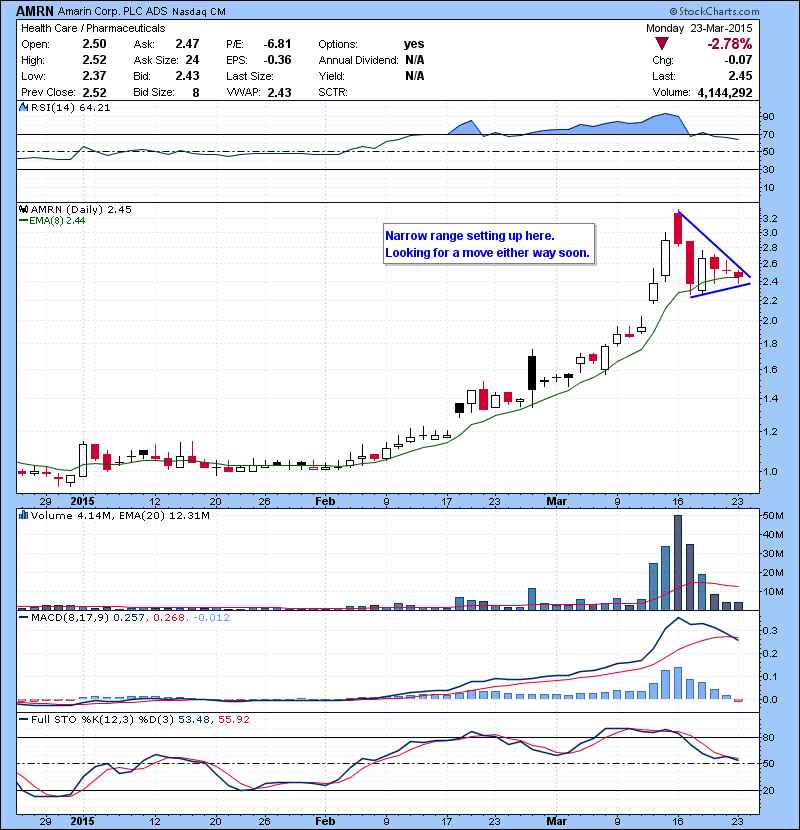The image size is (800, 830).
Task: Select the Annual Dividend value N/A
Action: (x=415, y=60)
